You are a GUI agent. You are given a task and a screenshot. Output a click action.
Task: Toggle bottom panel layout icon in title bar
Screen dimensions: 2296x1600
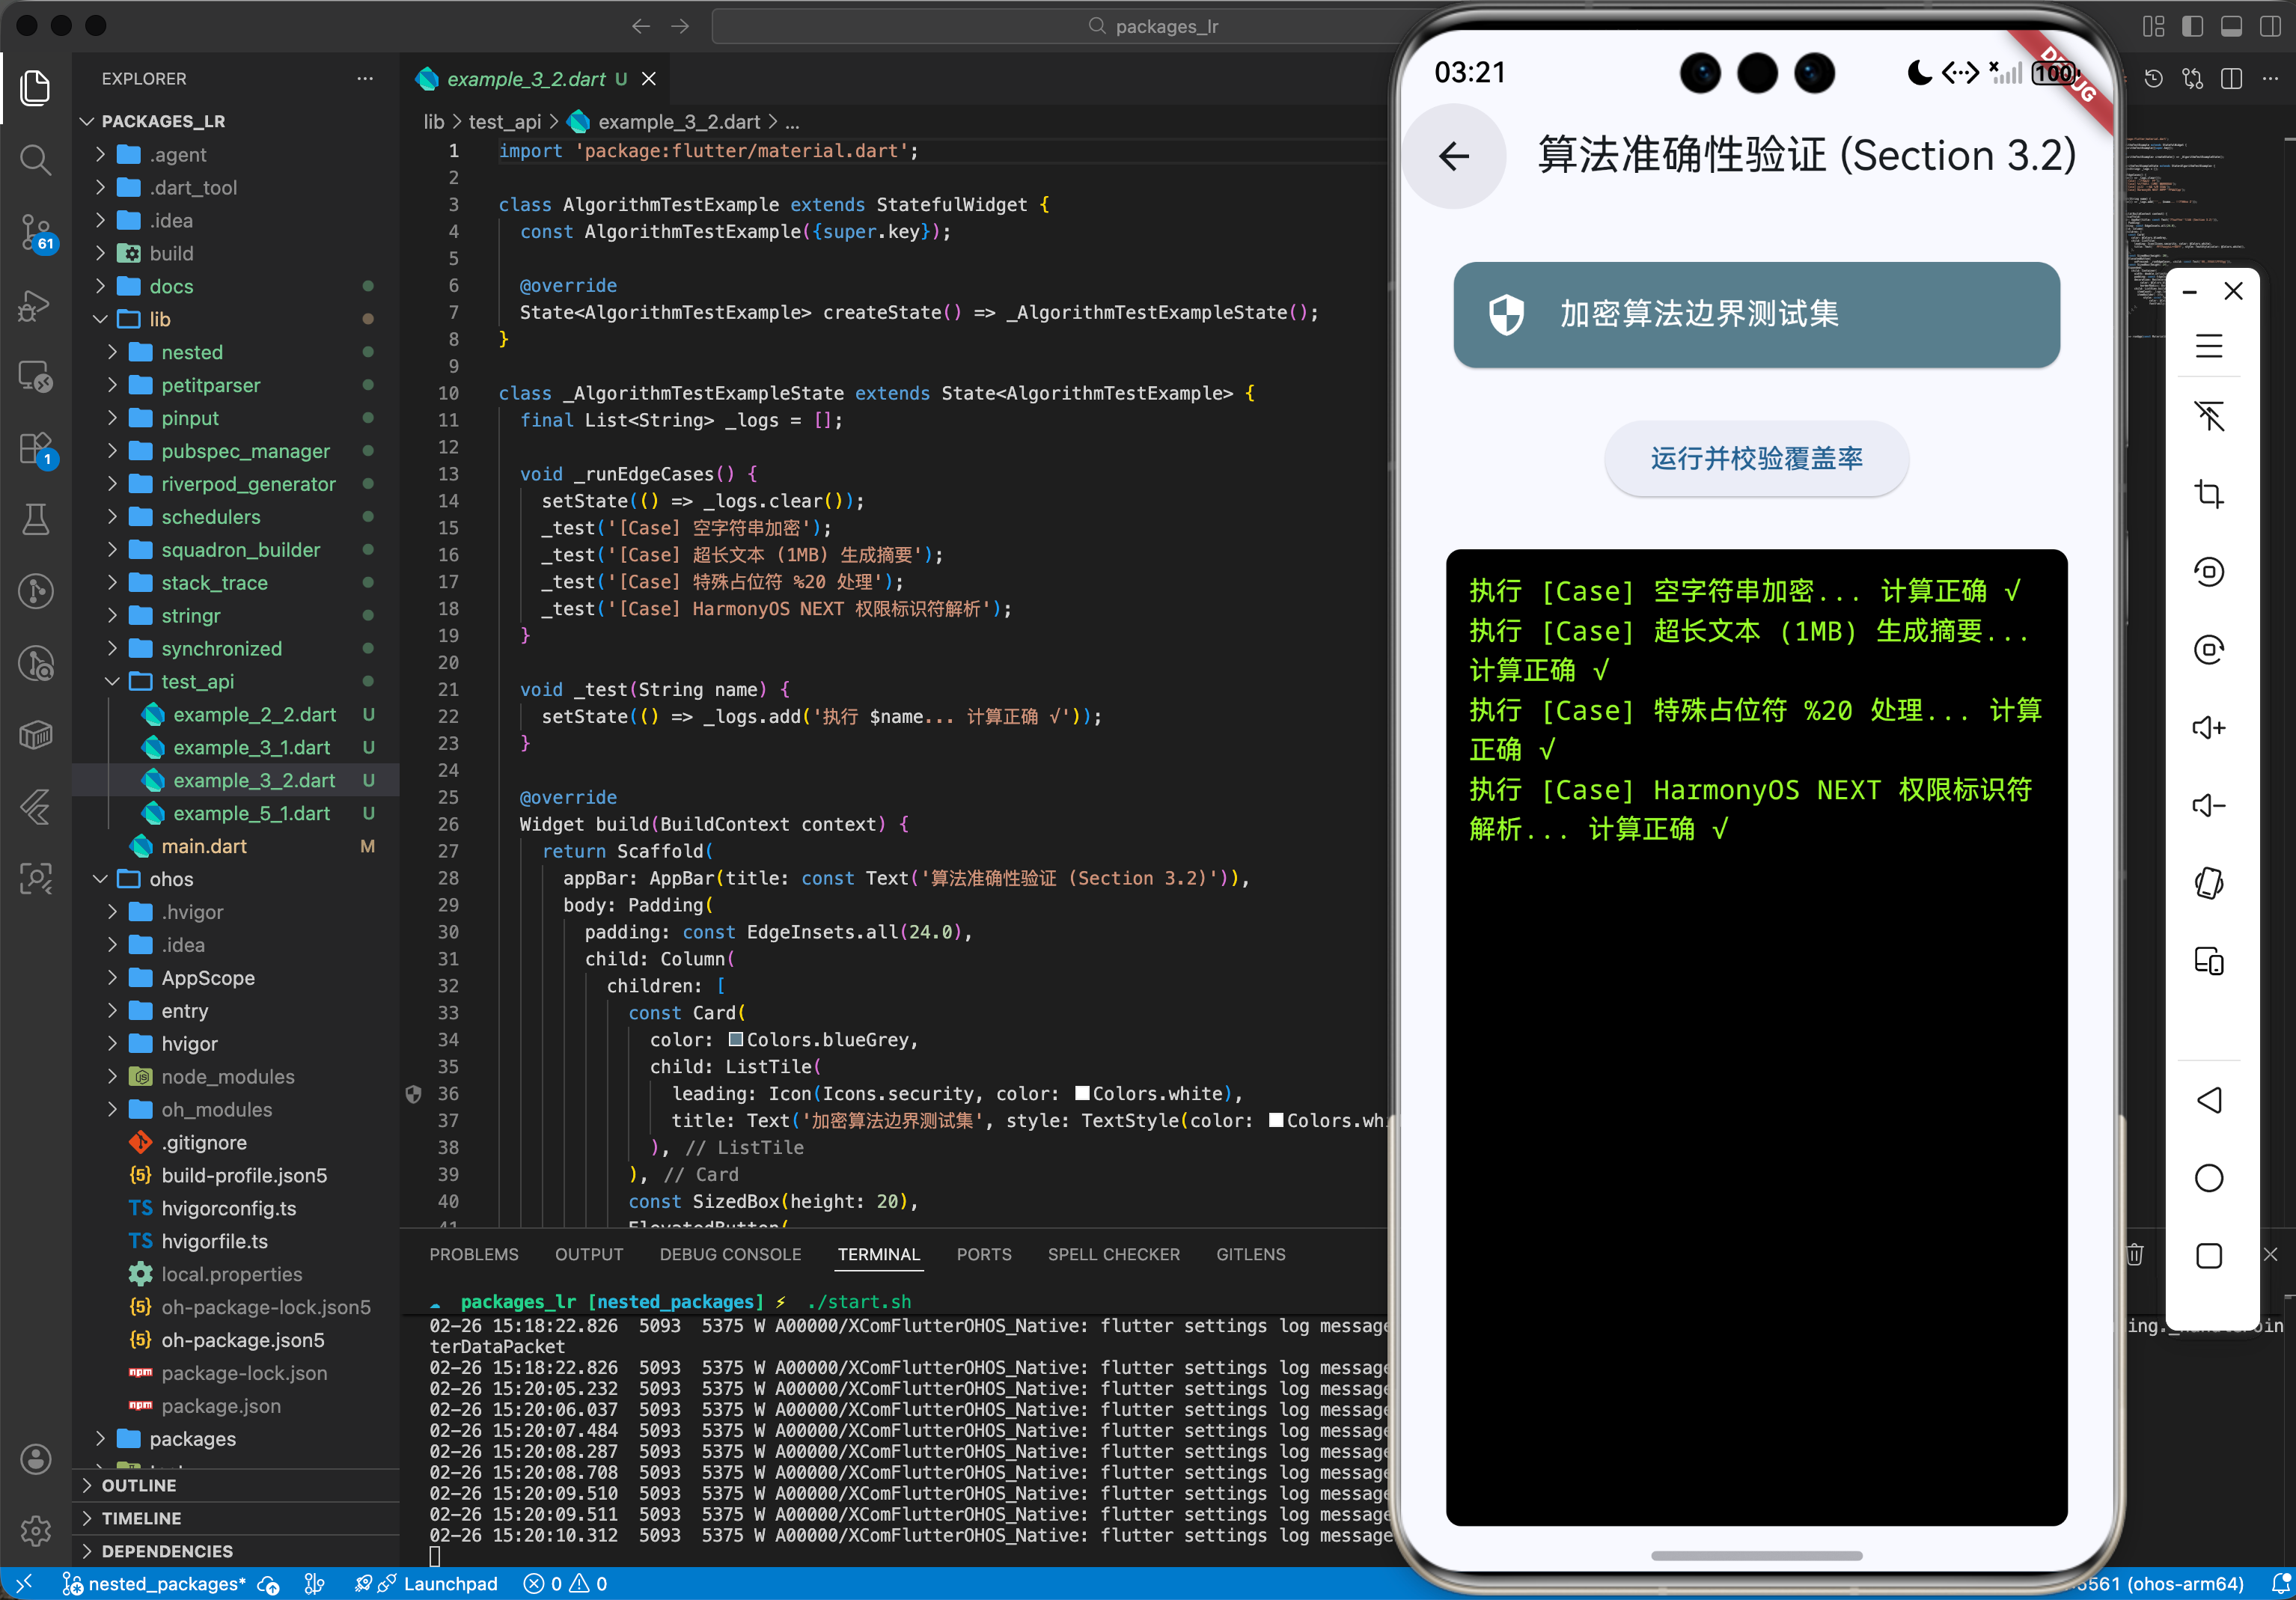click(2231, 26)
